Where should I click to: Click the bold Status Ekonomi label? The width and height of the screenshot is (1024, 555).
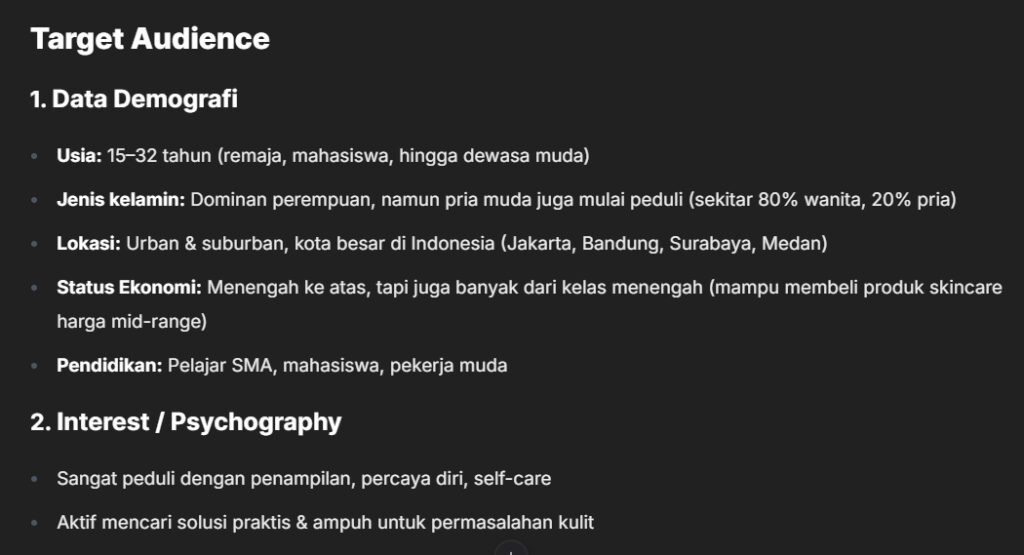[130, 287]
